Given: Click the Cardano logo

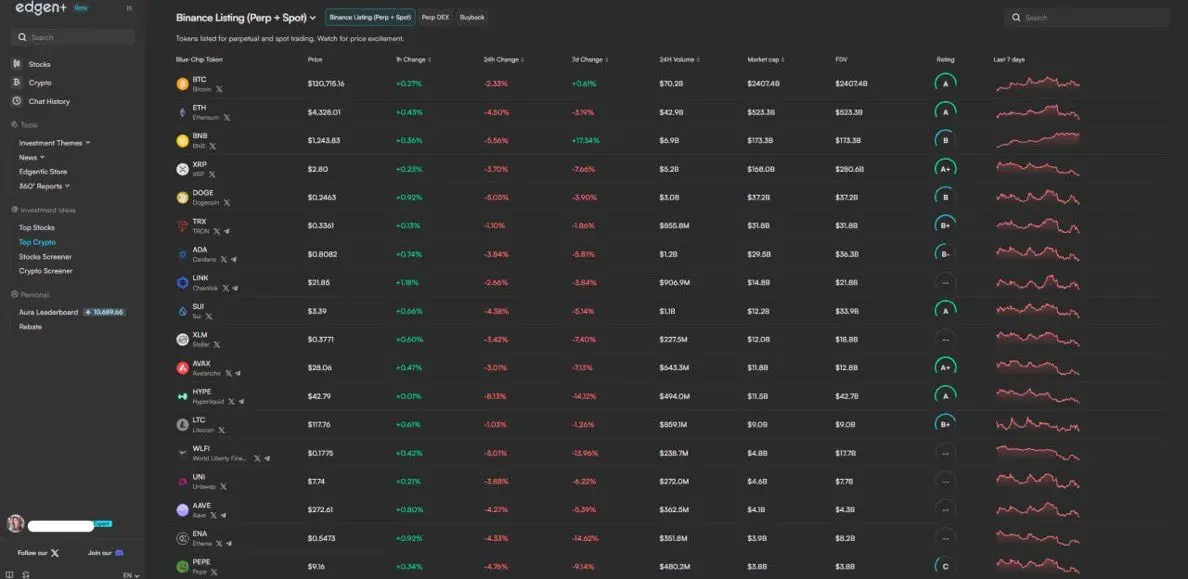Looking at the screenshot, I should point(182,254).
